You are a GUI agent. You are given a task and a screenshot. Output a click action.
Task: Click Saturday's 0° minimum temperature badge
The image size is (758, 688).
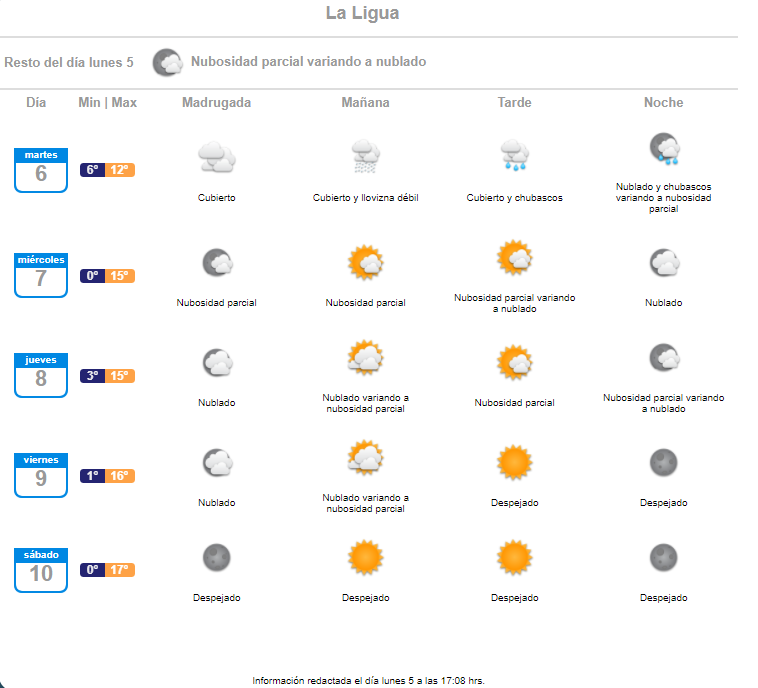click(x=92, y=570)
